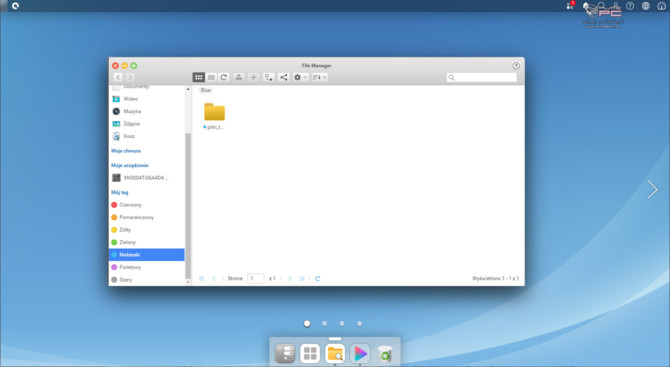The height and width of the screenshot is (367, 670).
Task: Focus the File Manager search field
Action: click(482, 77)
